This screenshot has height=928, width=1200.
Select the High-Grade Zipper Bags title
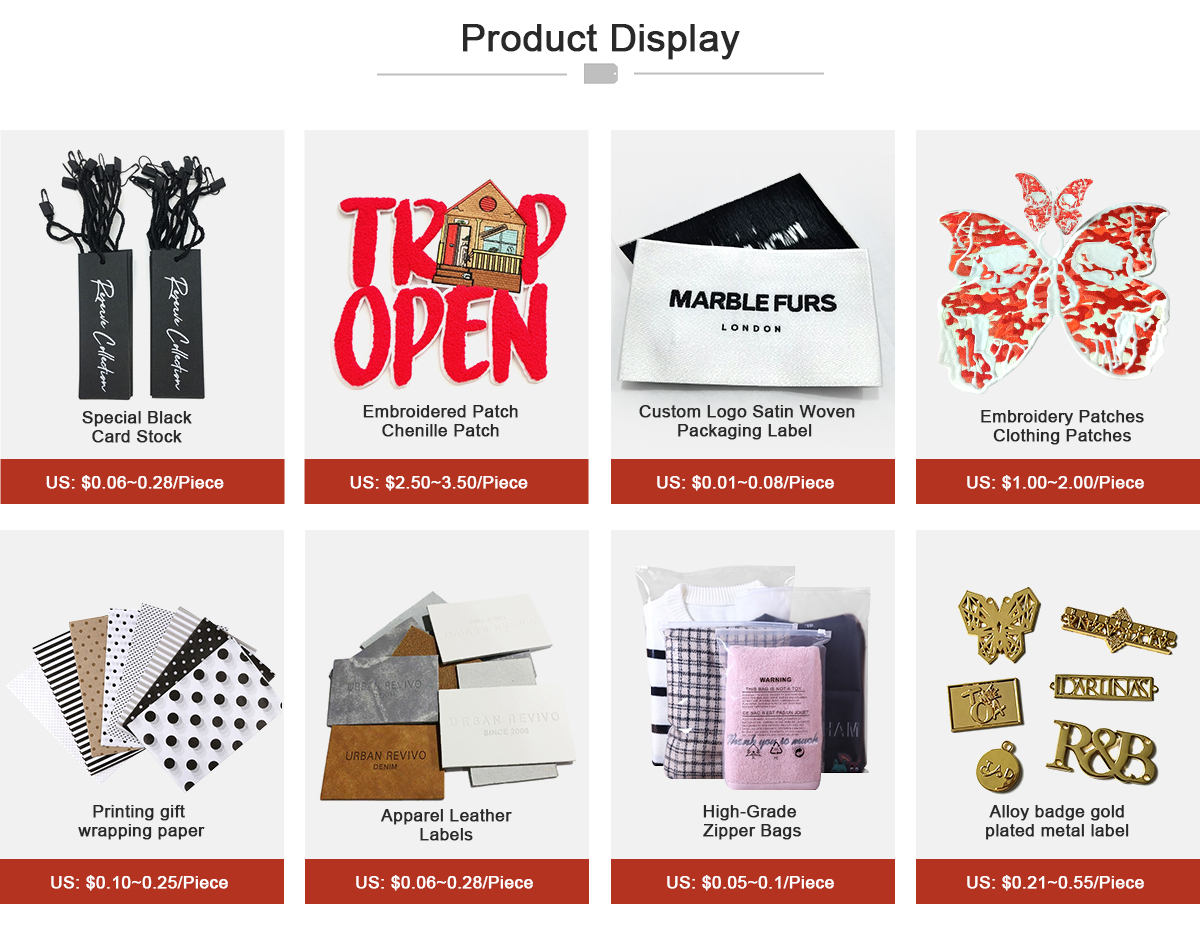point(751,821)
